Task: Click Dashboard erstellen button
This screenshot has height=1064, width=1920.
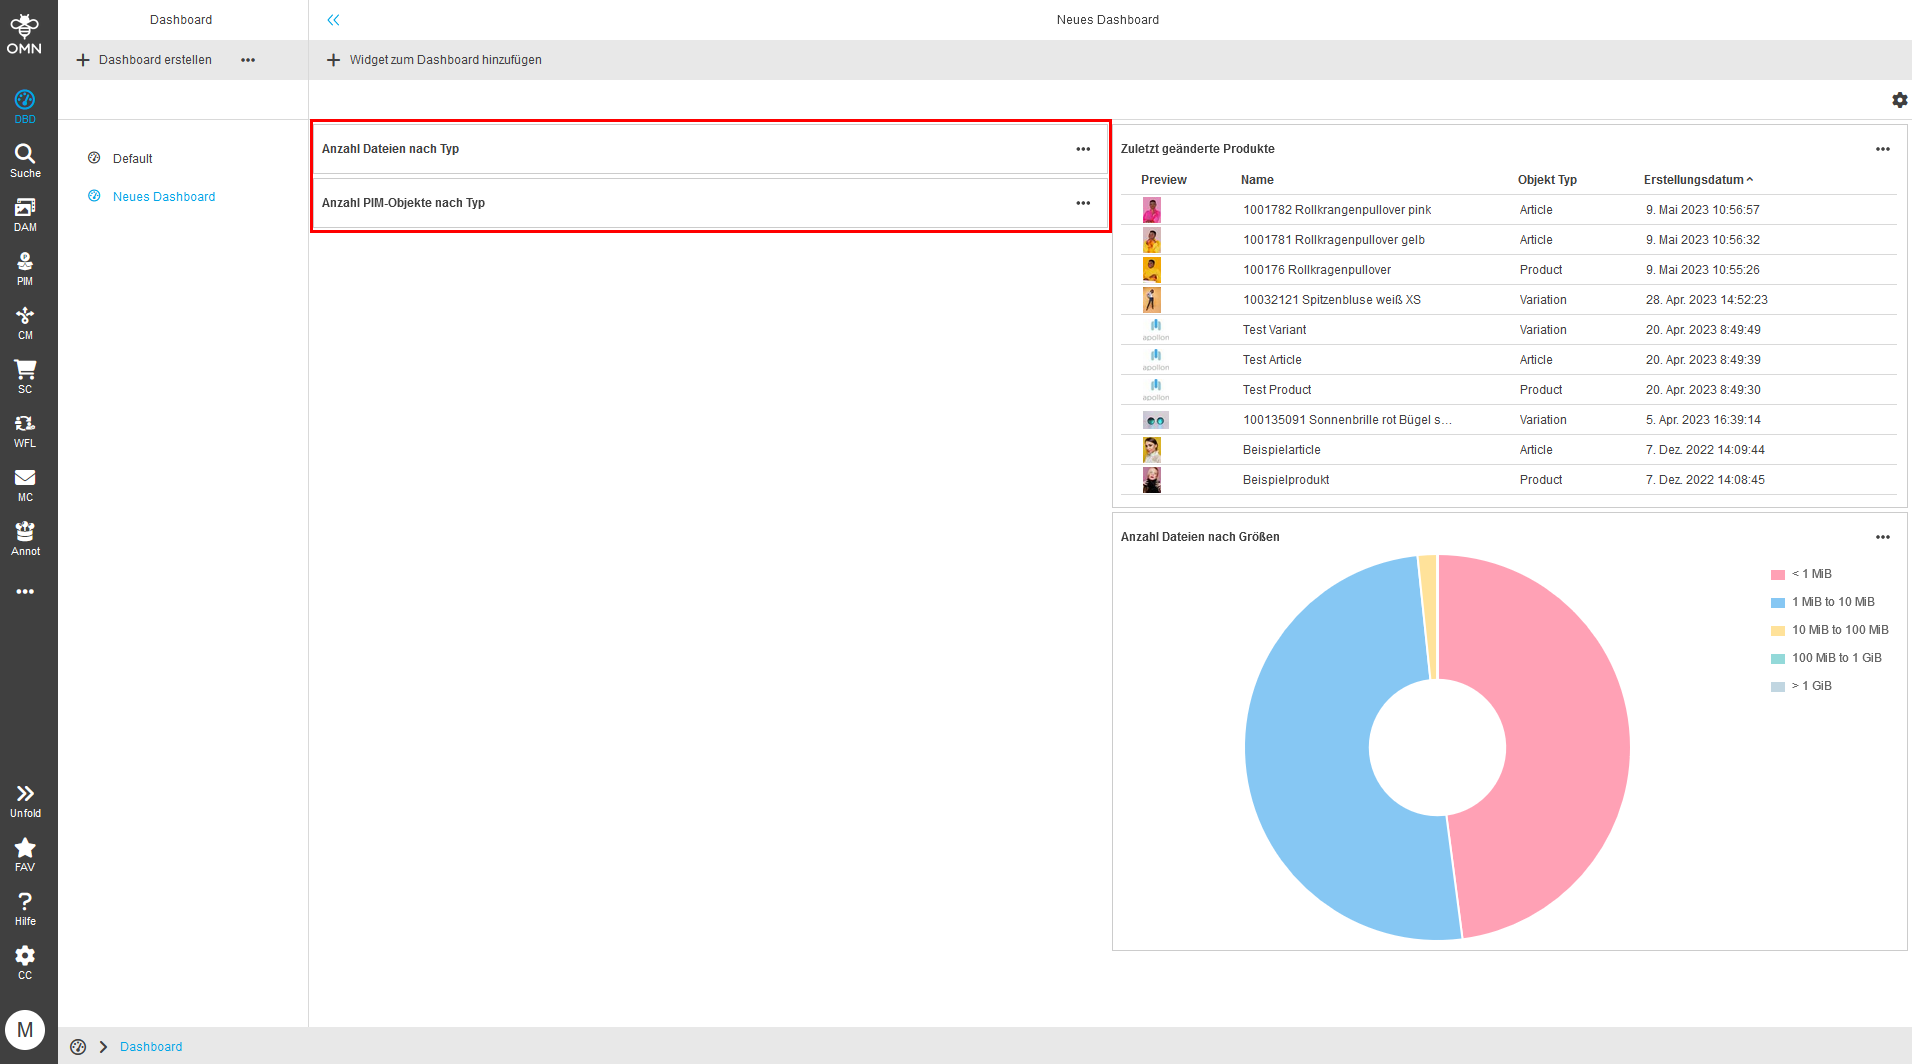Action: point(145,60)
